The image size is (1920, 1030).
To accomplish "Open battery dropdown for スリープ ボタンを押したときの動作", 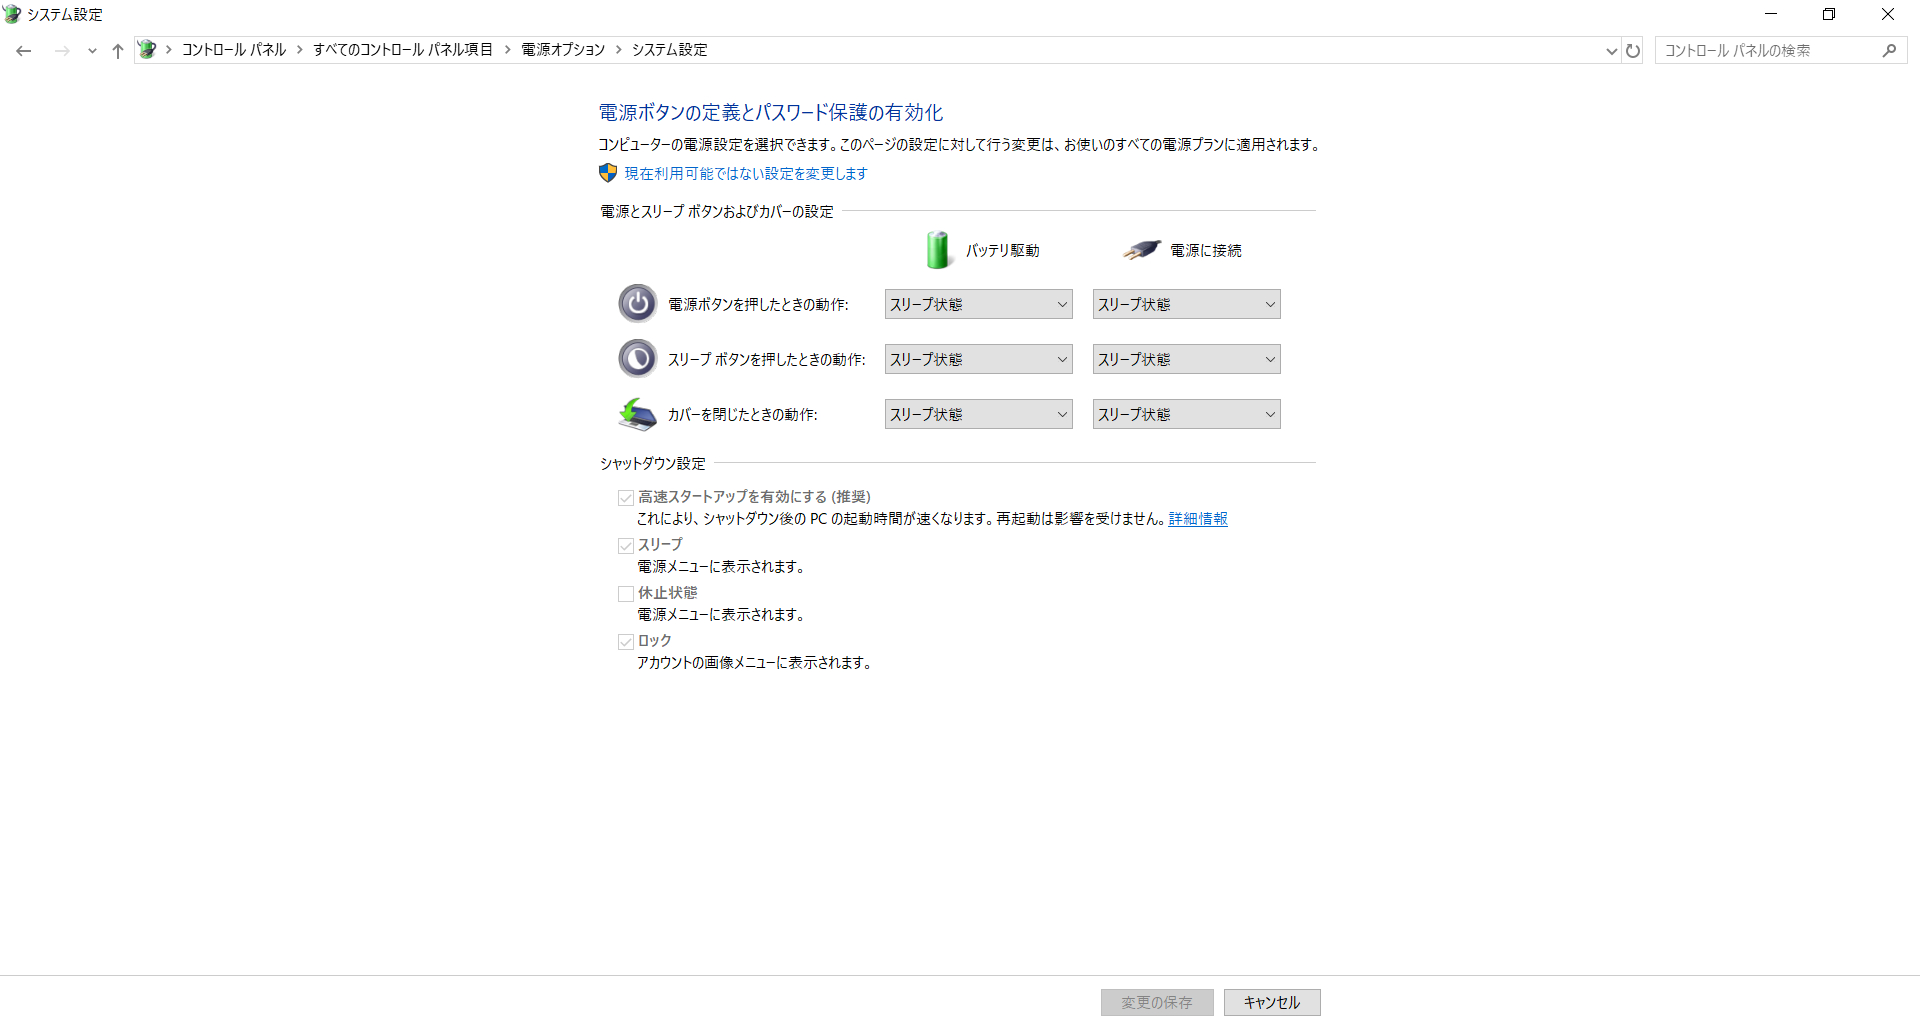I will [x=979, y=359].
